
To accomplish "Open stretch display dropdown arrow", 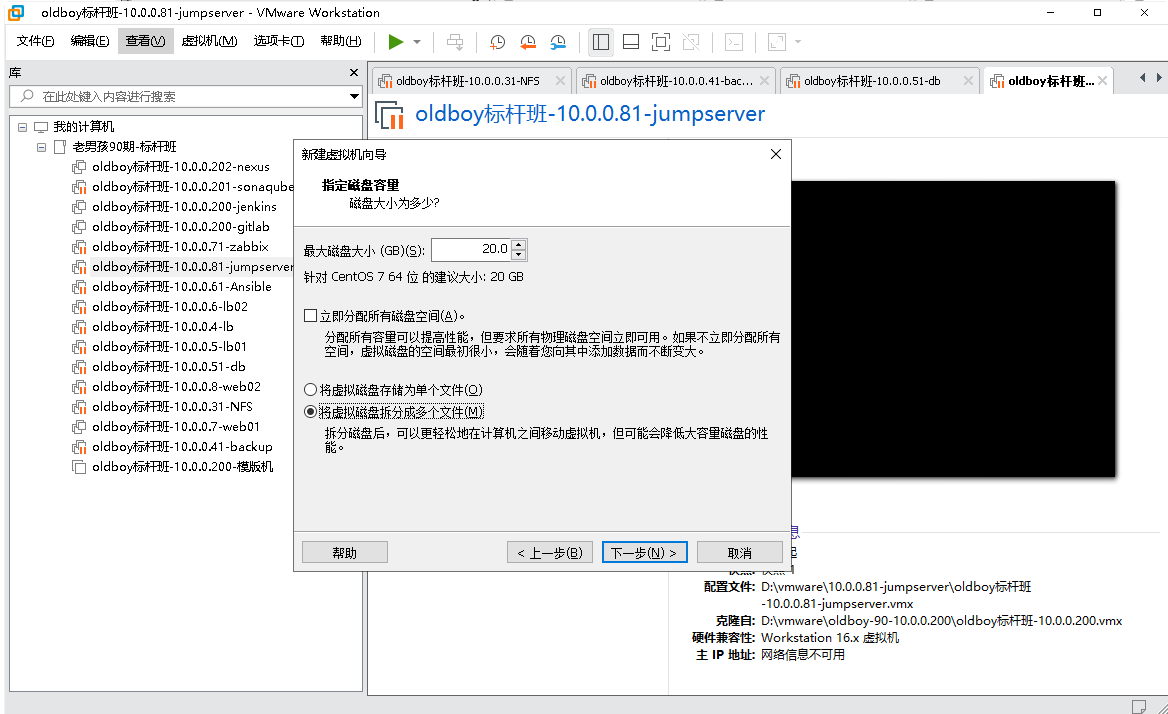I will point(798,42).
